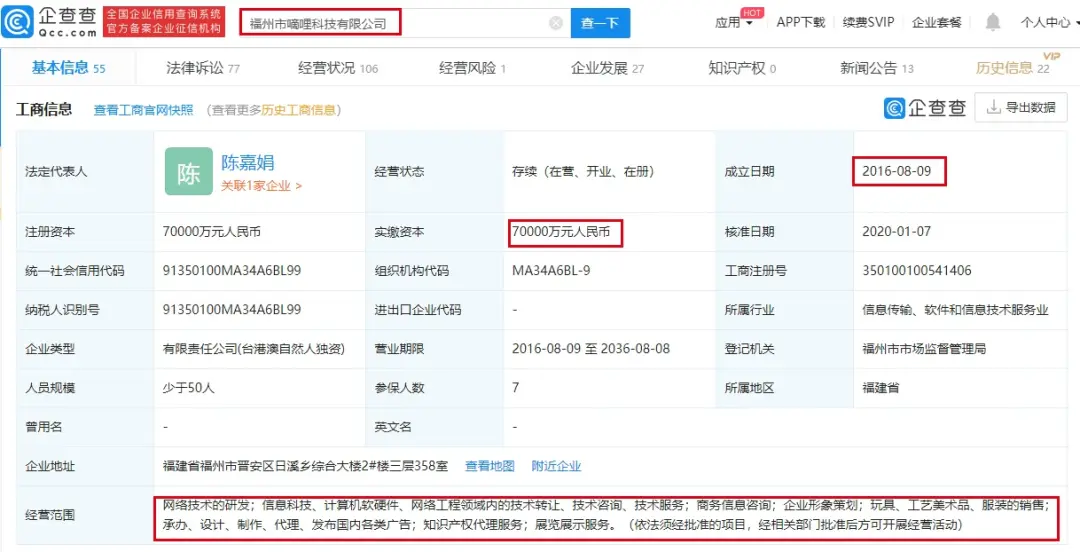Click the 续费SVIP link

pyautogui.click(x=868, y=22)
